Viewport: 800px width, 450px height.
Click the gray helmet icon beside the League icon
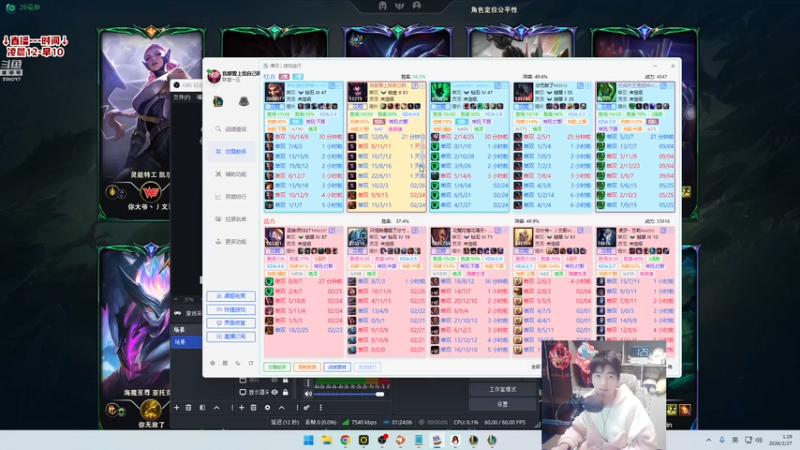click(x=244, y=102)
